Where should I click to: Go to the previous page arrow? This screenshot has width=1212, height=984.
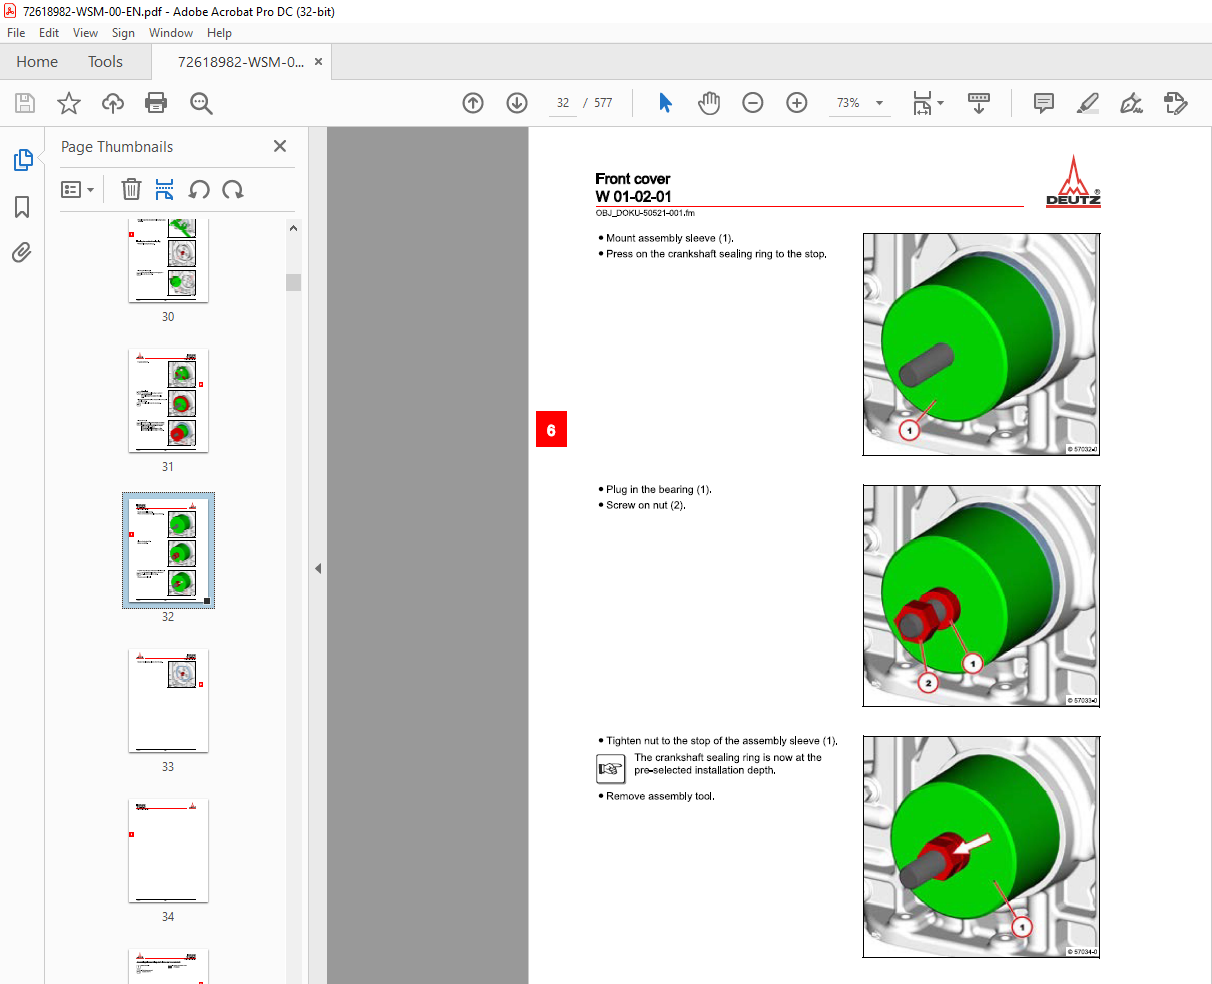tap(473, 103)
